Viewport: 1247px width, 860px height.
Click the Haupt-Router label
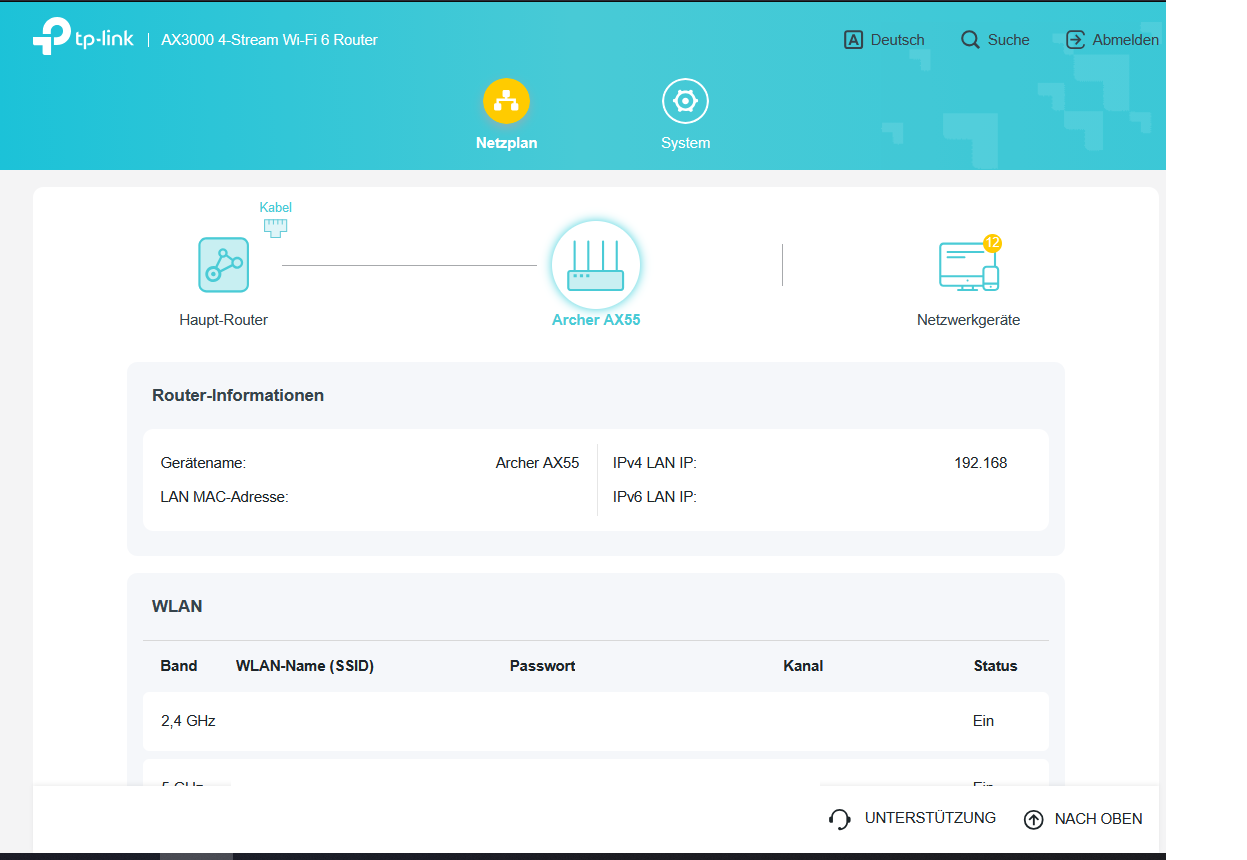[223, 320]
